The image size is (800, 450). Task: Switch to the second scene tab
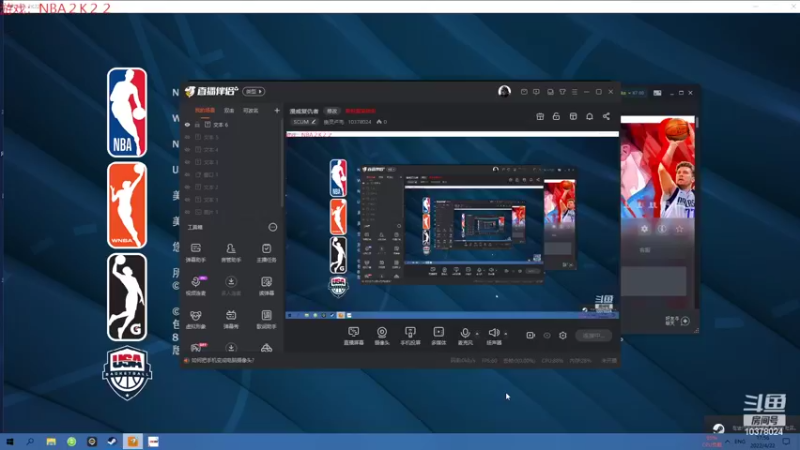(229, 110)
